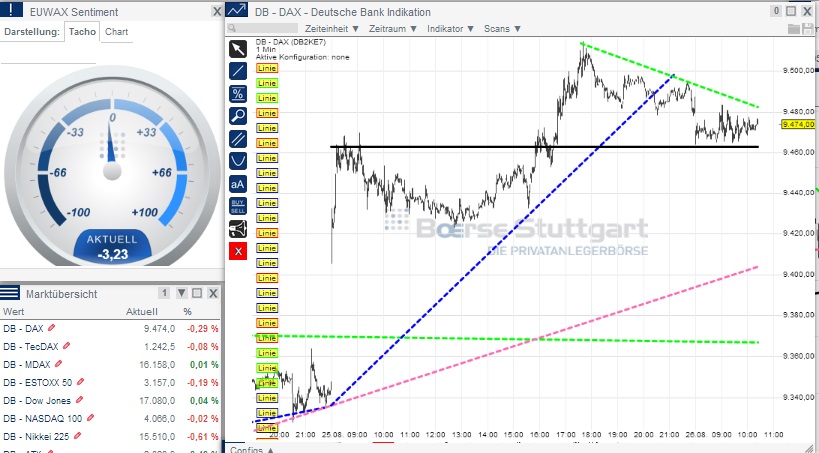
Task: Click the search magnifier in chart toolbar
Action: (x=232, y=29)
